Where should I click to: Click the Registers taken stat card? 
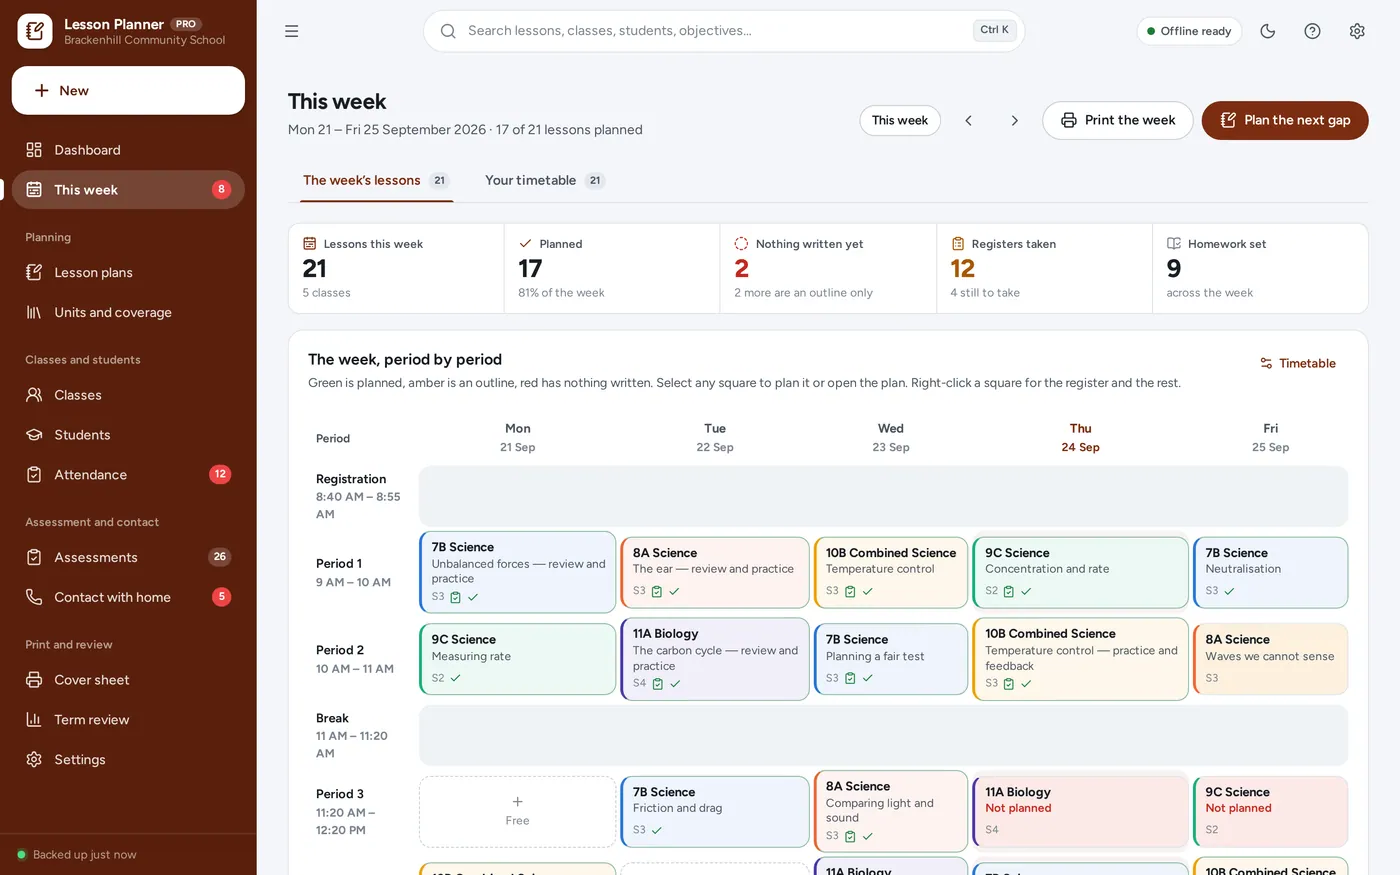pos(1044,268)
